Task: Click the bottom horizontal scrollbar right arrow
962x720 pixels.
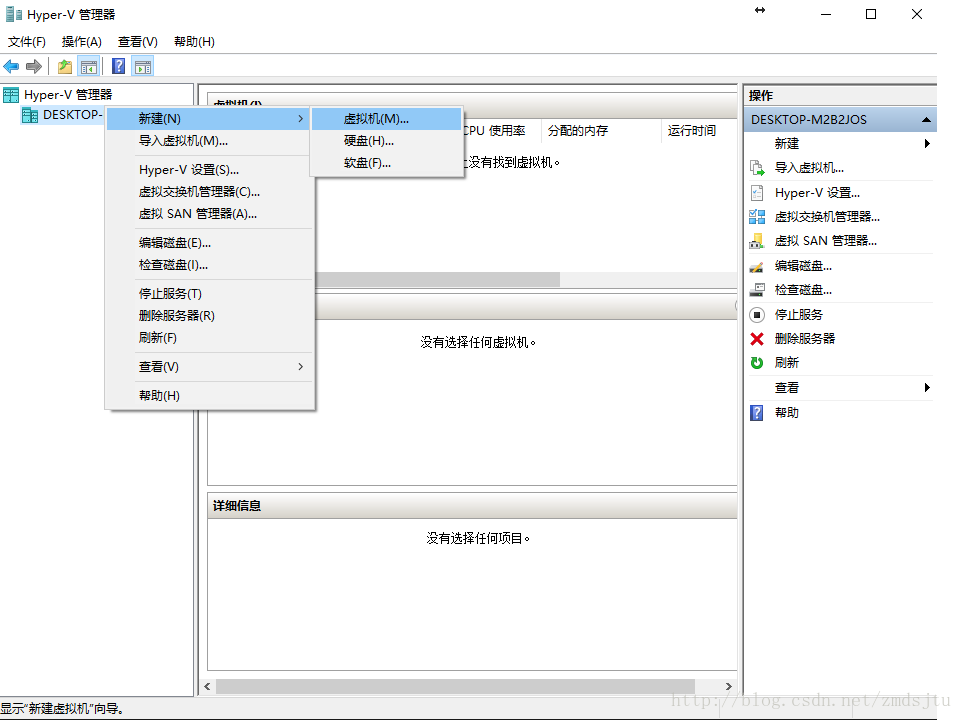Action: click(x=728, y=686)
